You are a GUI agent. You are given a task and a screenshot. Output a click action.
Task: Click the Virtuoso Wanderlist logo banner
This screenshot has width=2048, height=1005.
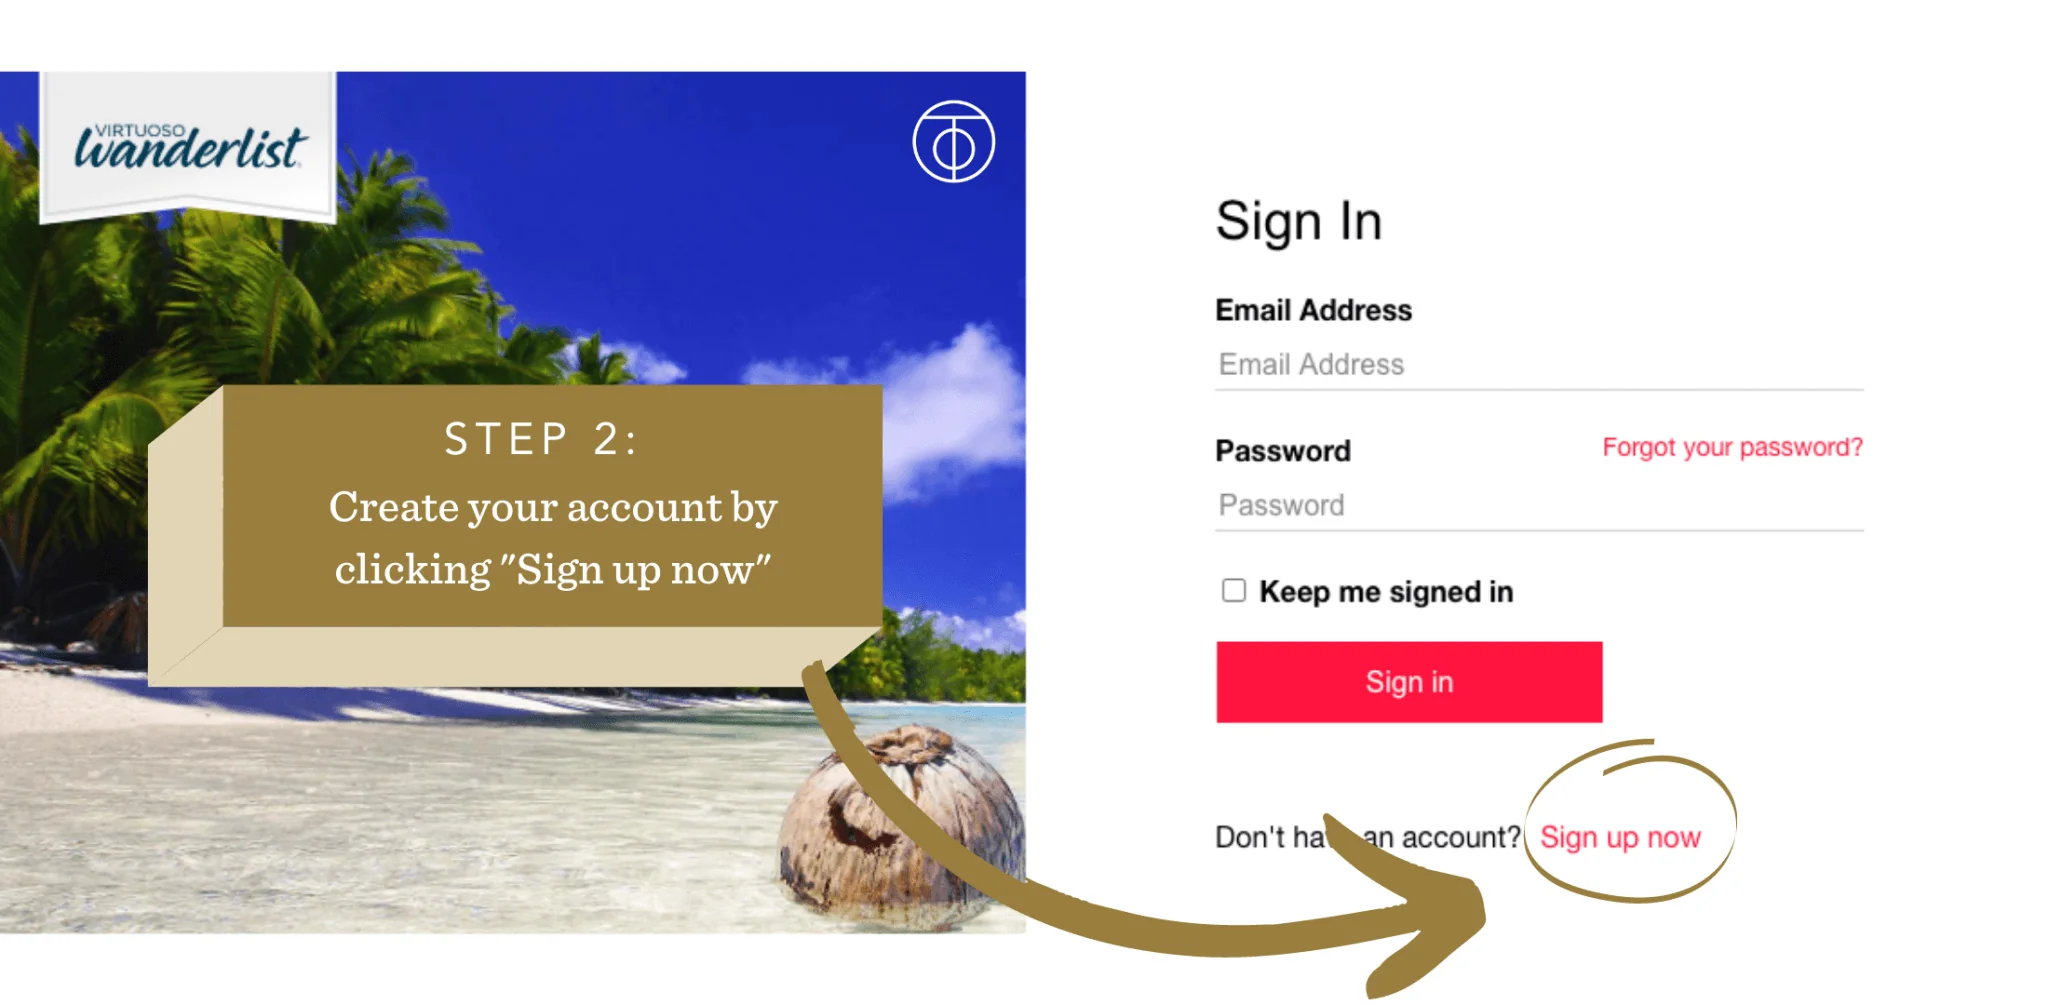pyautogui.click(x=188, y=146)
